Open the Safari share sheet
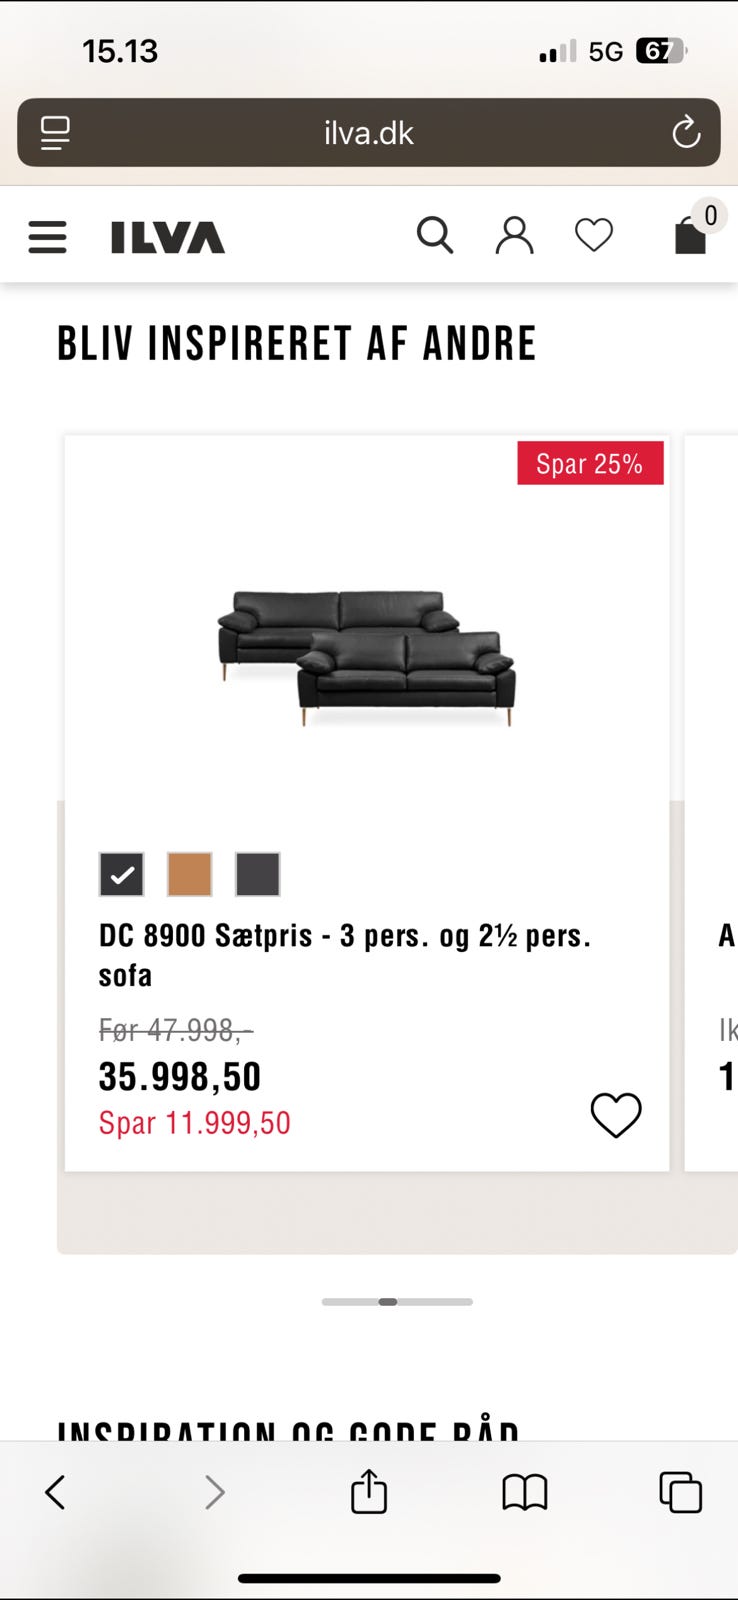 369,1492
